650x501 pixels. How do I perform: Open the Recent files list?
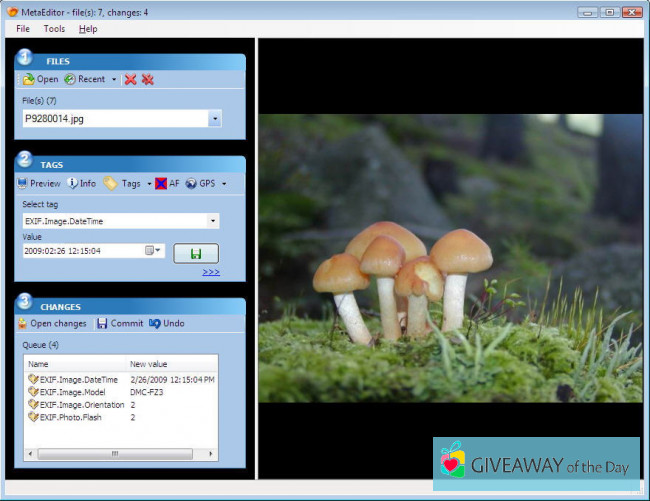[90, 79]
